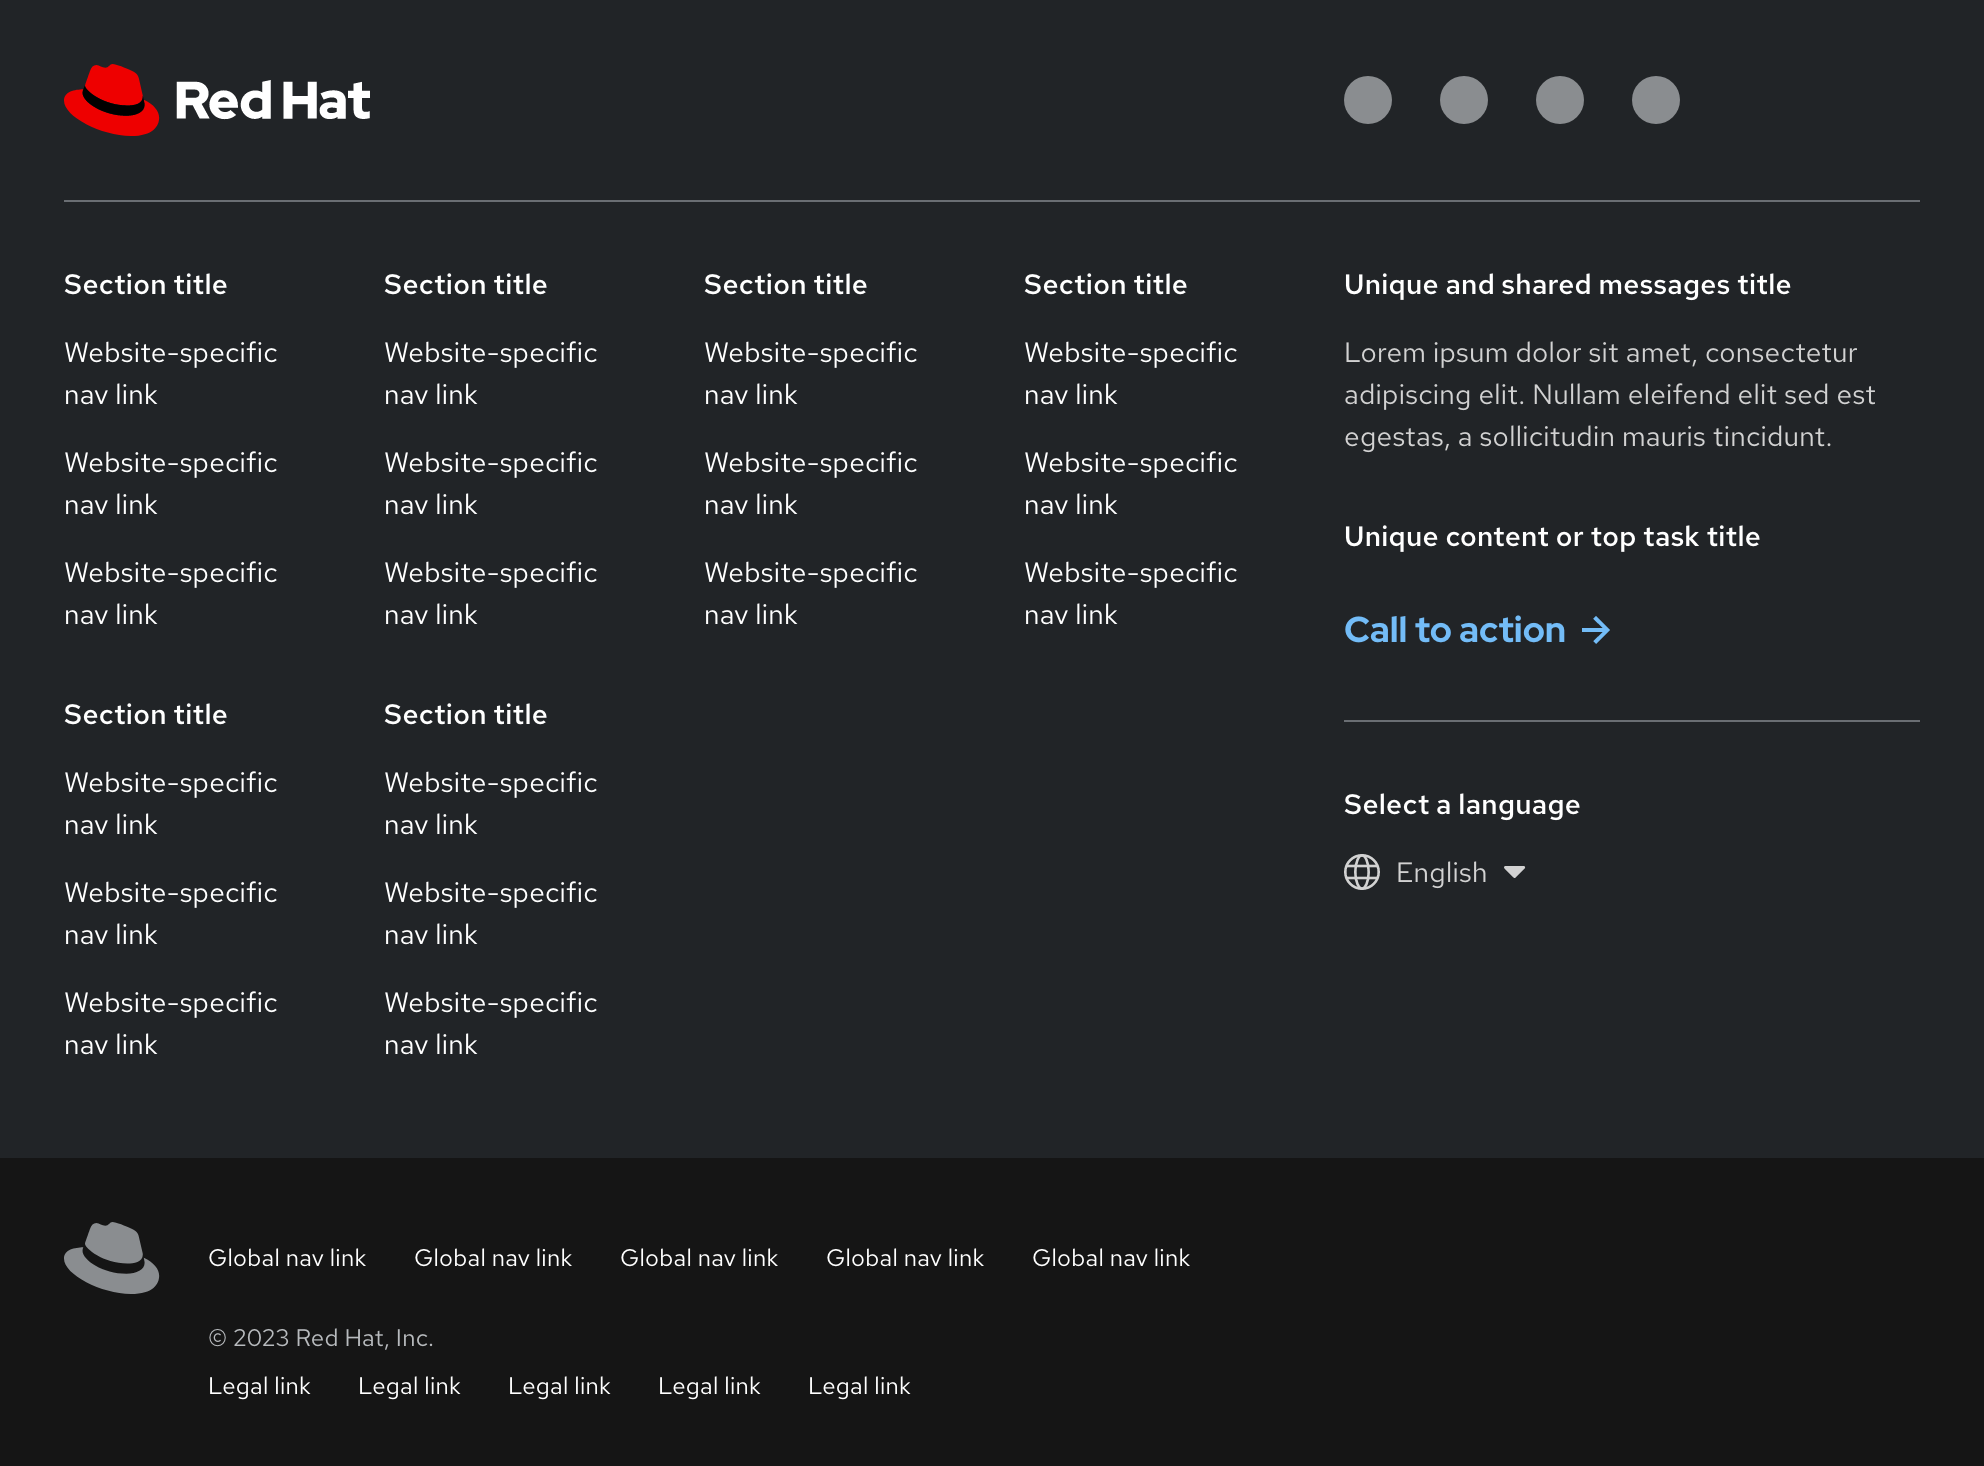Select the fourth social media circle icon
The width and height of the screenshot is (1984, 1466).
pyautogui.click(x=1655, y=99)
